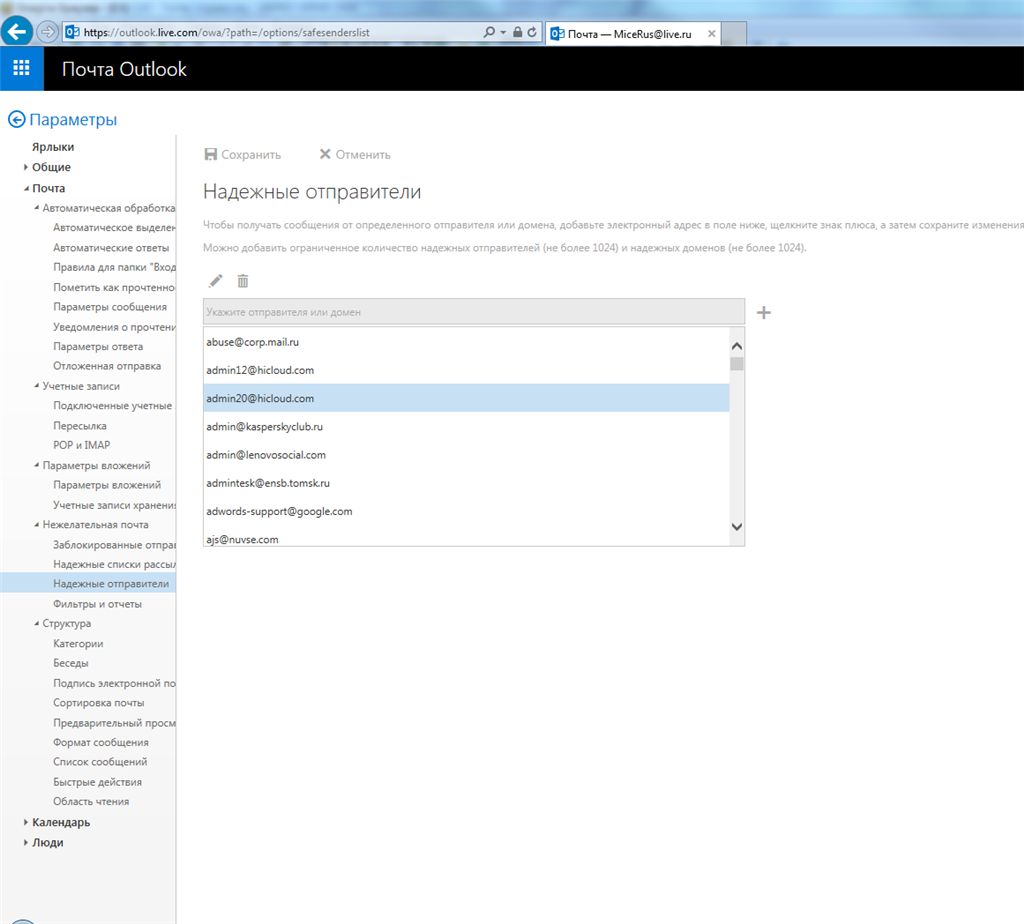Open Категории settings

click(x=78, y=644)
